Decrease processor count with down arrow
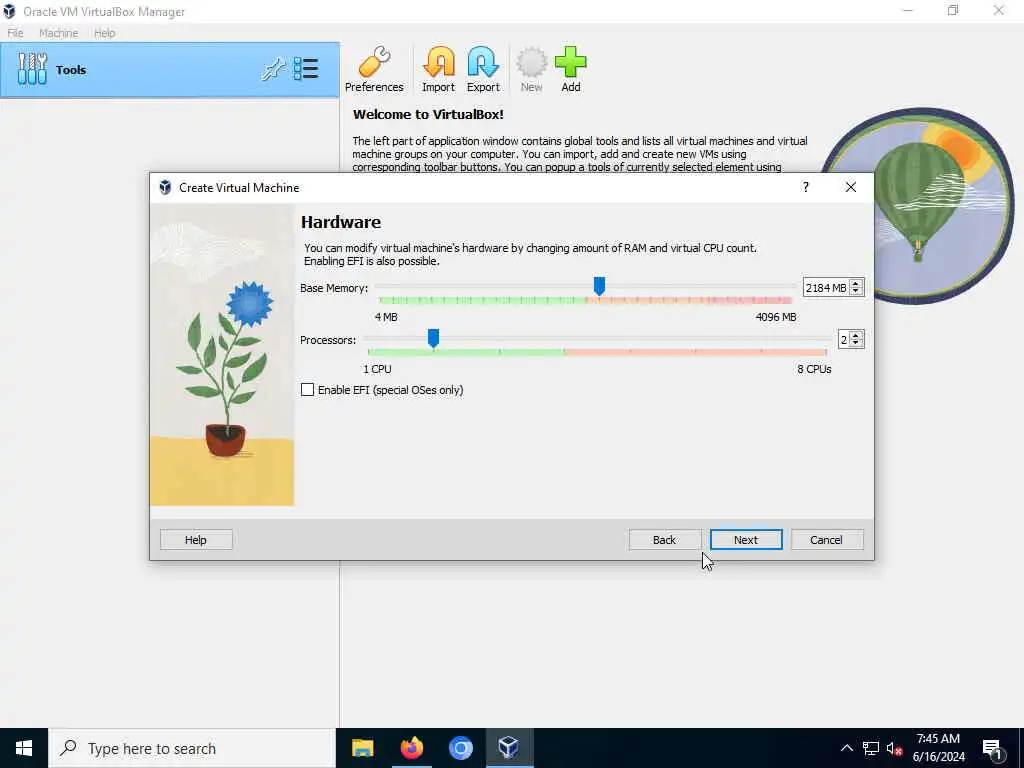The image size is (1024, 768). point(856,344)
